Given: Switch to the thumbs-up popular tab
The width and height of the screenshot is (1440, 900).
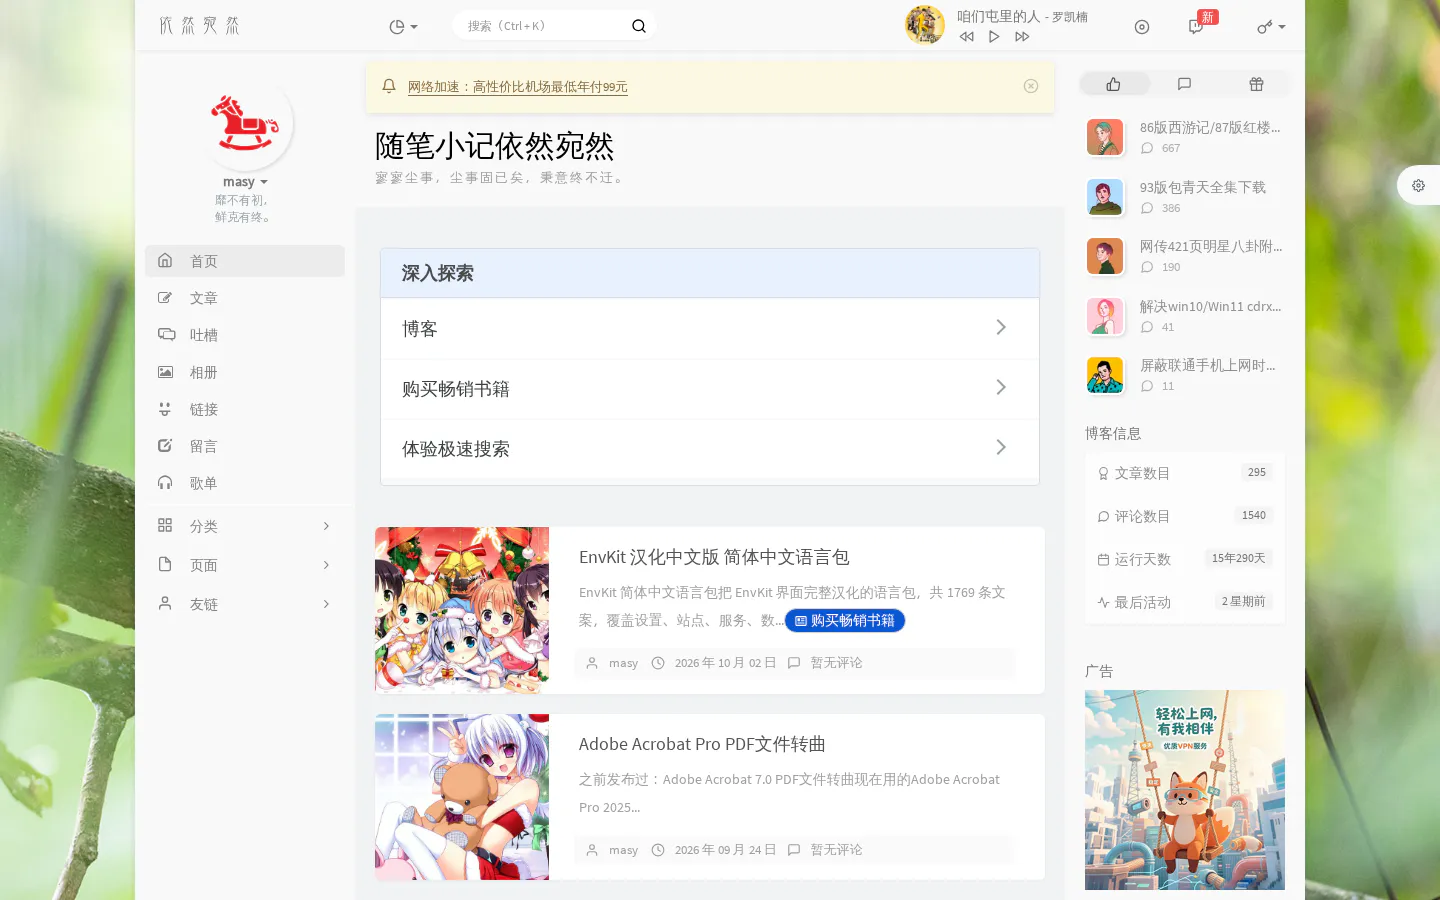Looking at the screenshot, I should tap(1114, 84).
